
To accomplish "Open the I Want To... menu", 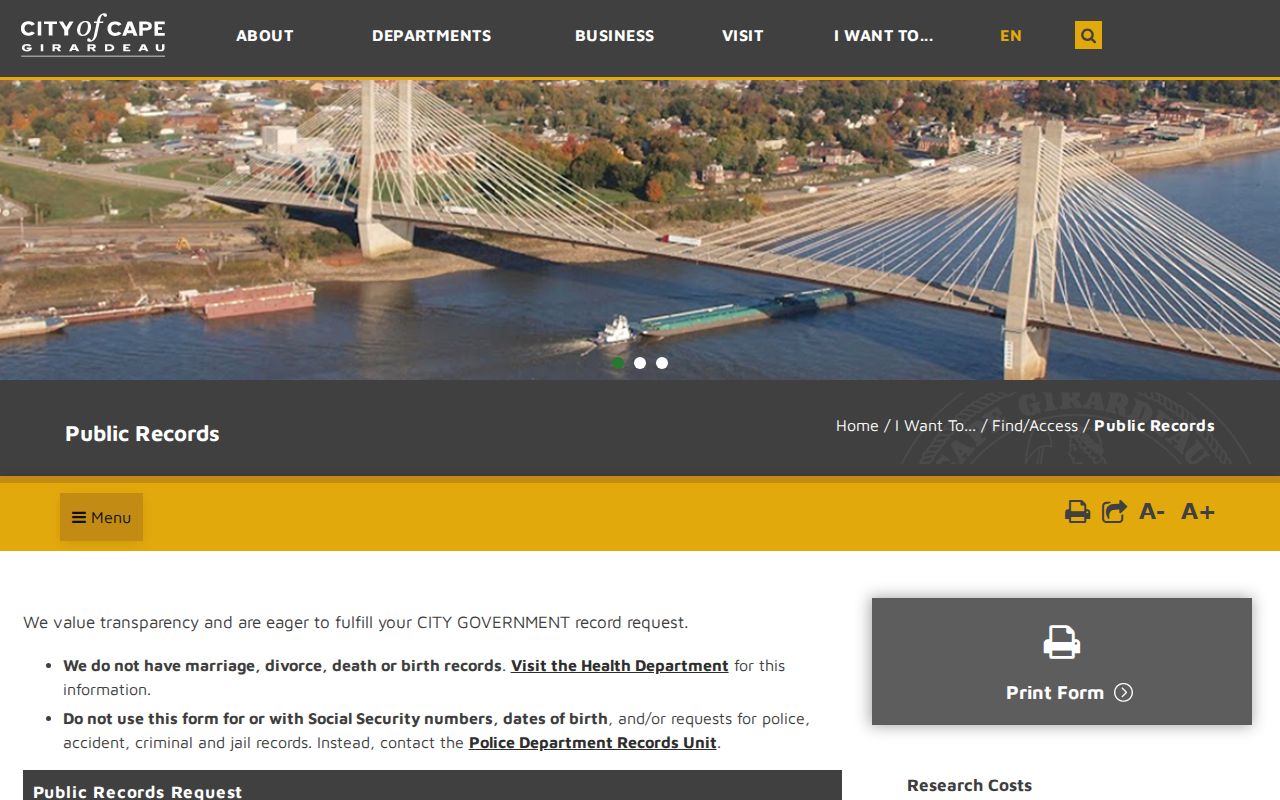I will point(884,36).
